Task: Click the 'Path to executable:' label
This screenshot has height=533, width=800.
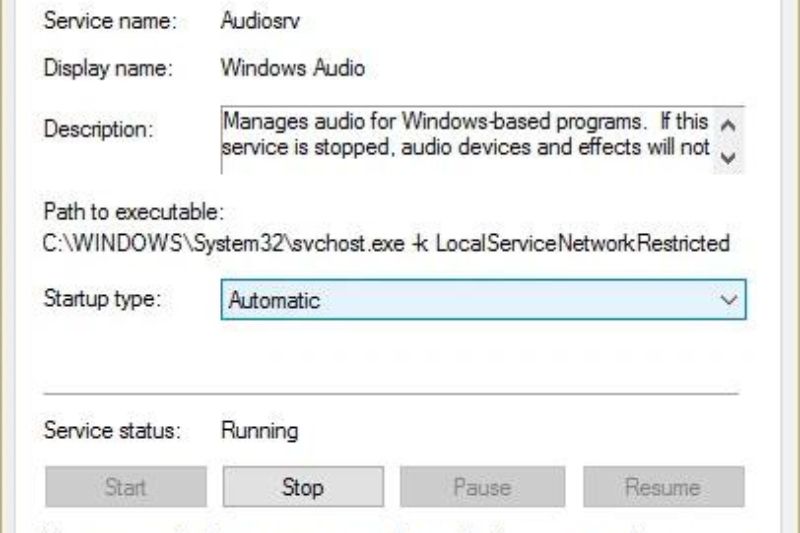Action: click(x=134, y=212)
